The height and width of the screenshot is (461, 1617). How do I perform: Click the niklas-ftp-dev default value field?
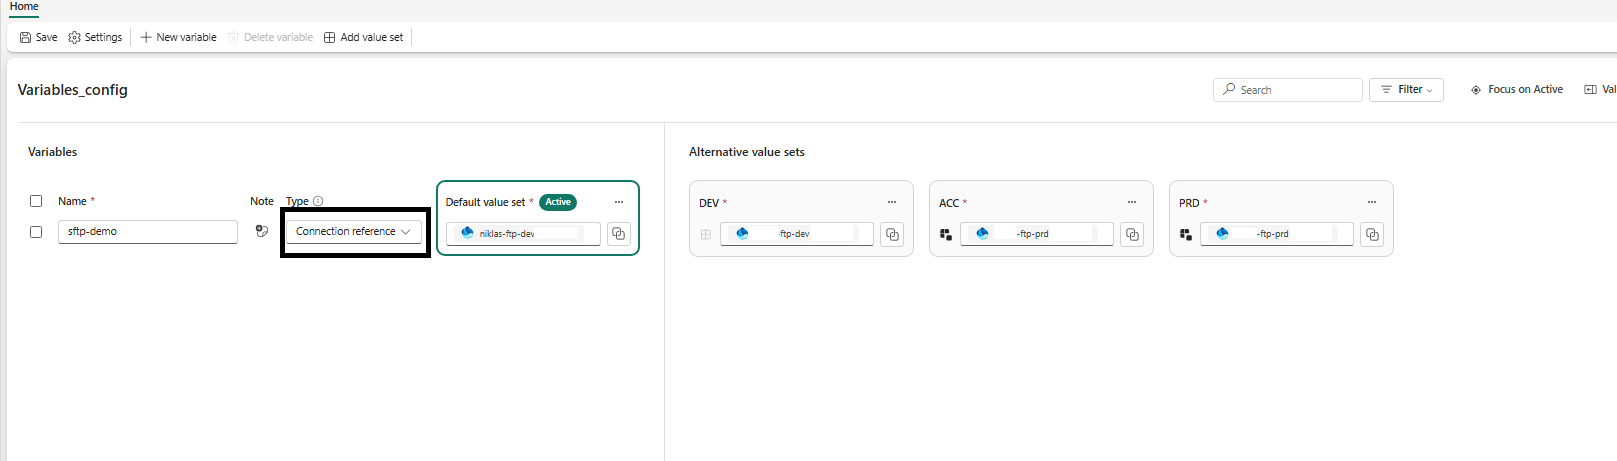(523, 233)
